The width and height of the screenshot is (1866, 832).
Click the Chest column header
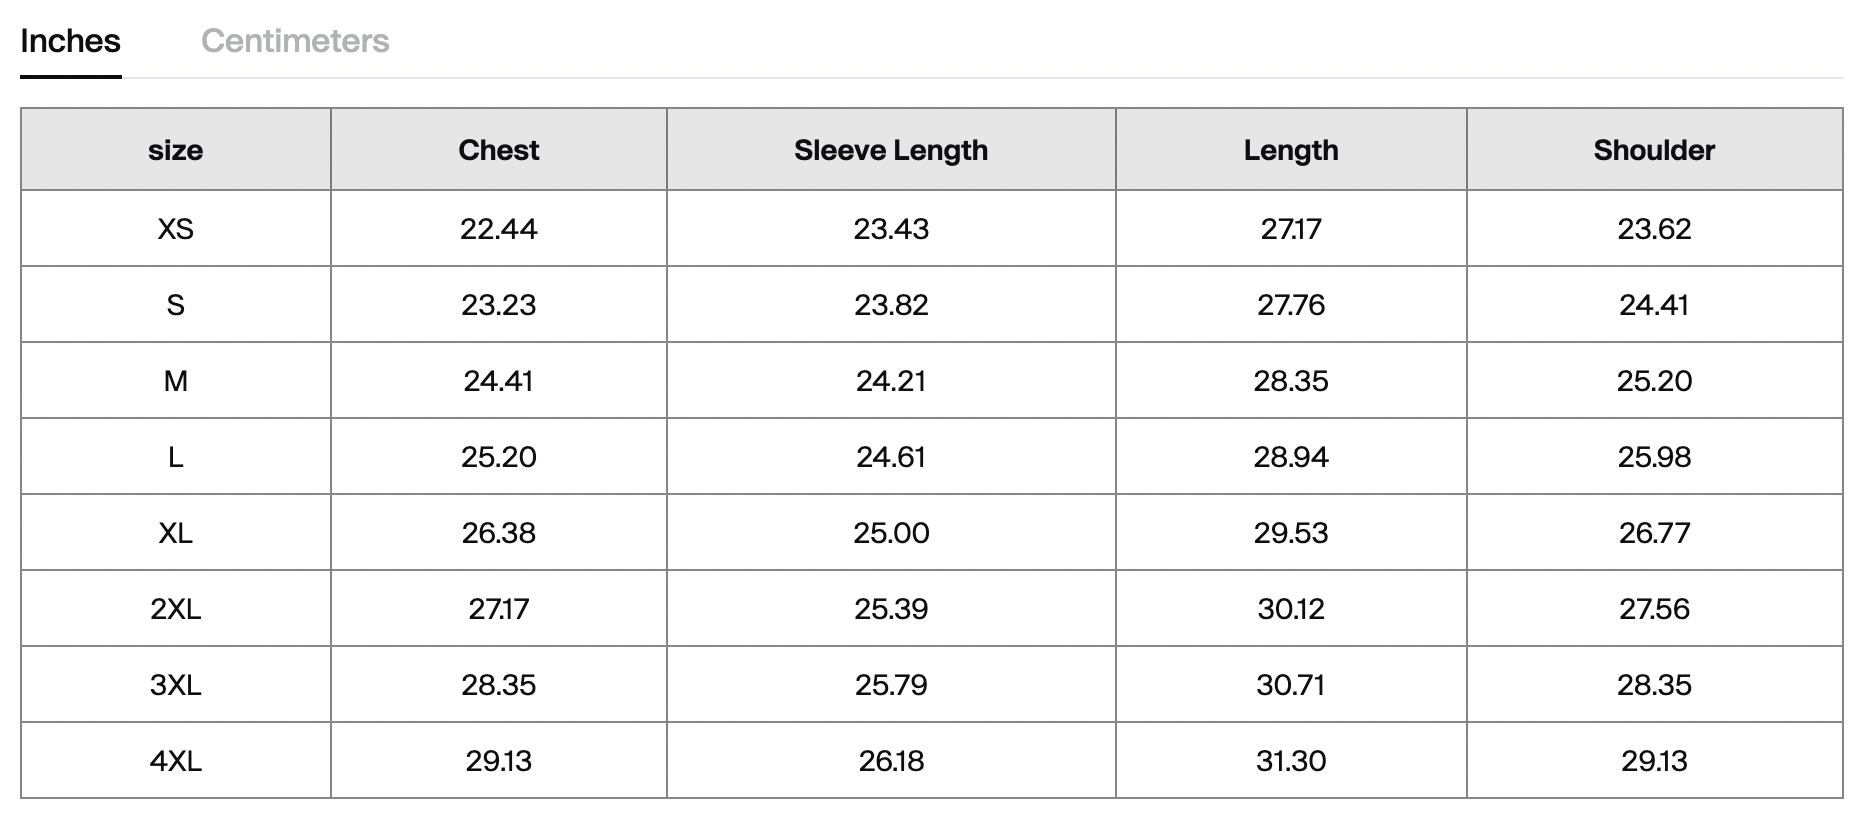(498, 150)
